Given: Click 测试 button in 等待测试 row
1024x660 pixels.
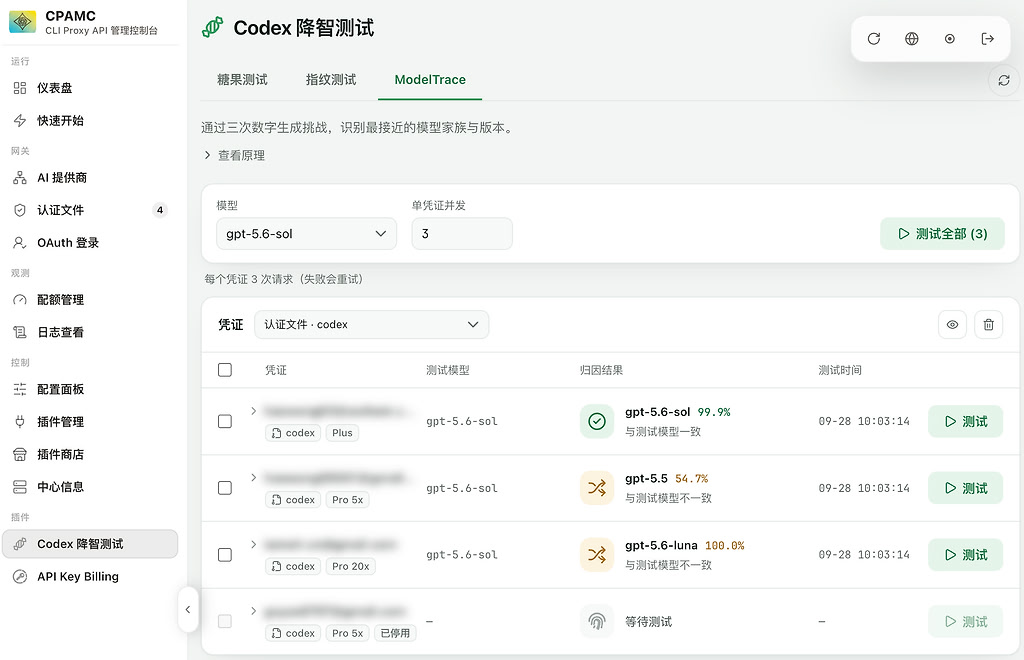Looking at the screenshot, I should coord(965,621).
